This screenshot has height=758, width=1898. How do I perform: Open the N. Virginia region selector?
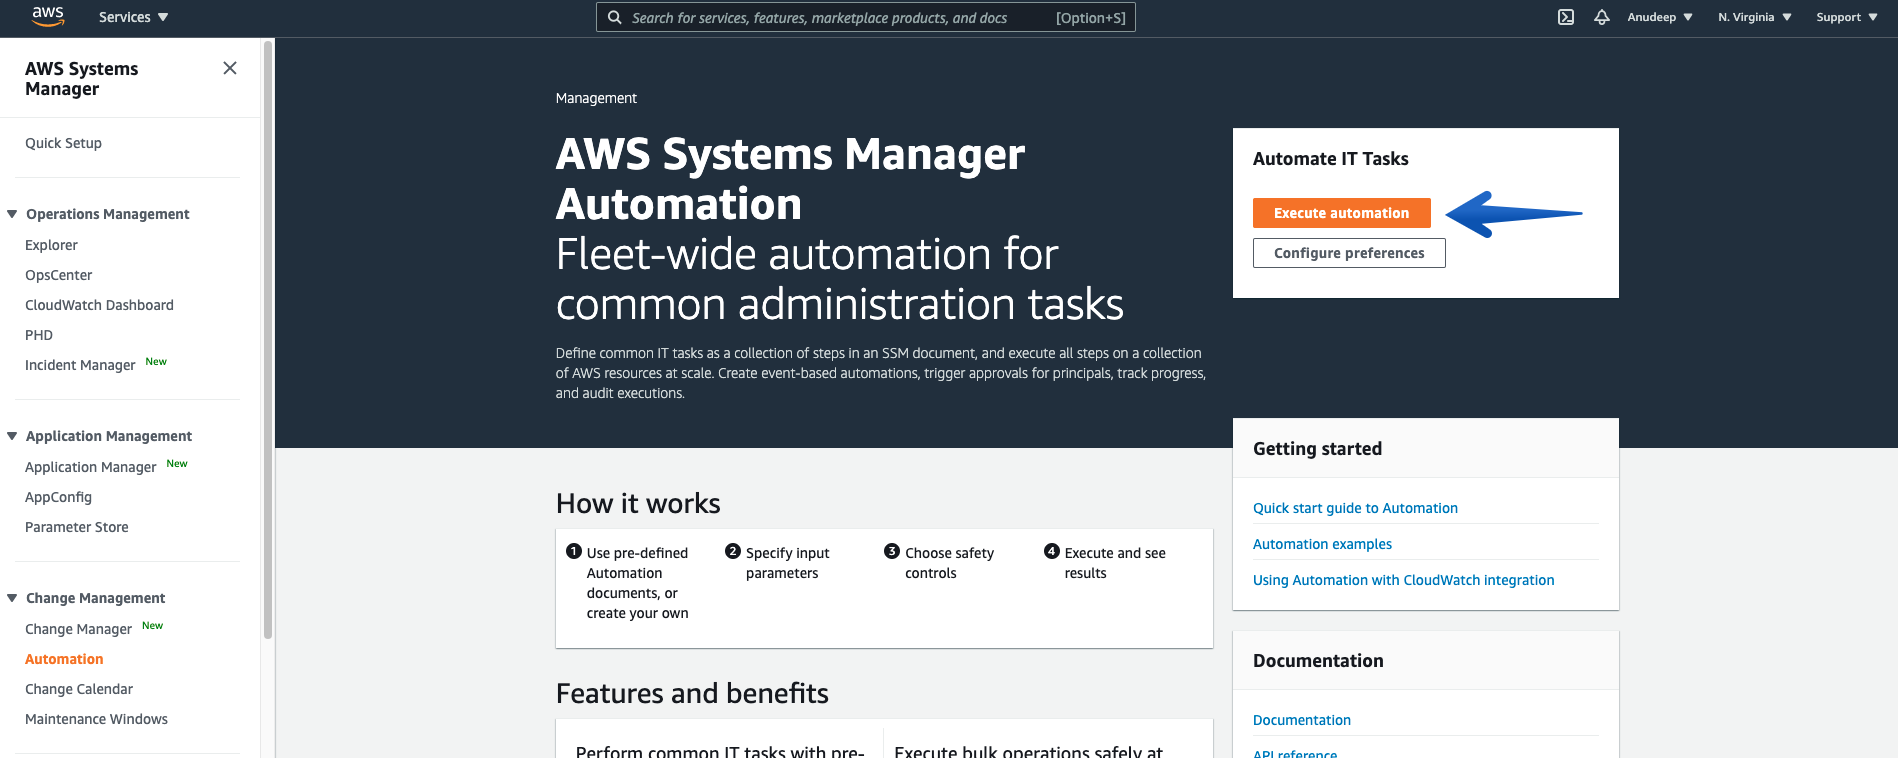click(1755, 17)
